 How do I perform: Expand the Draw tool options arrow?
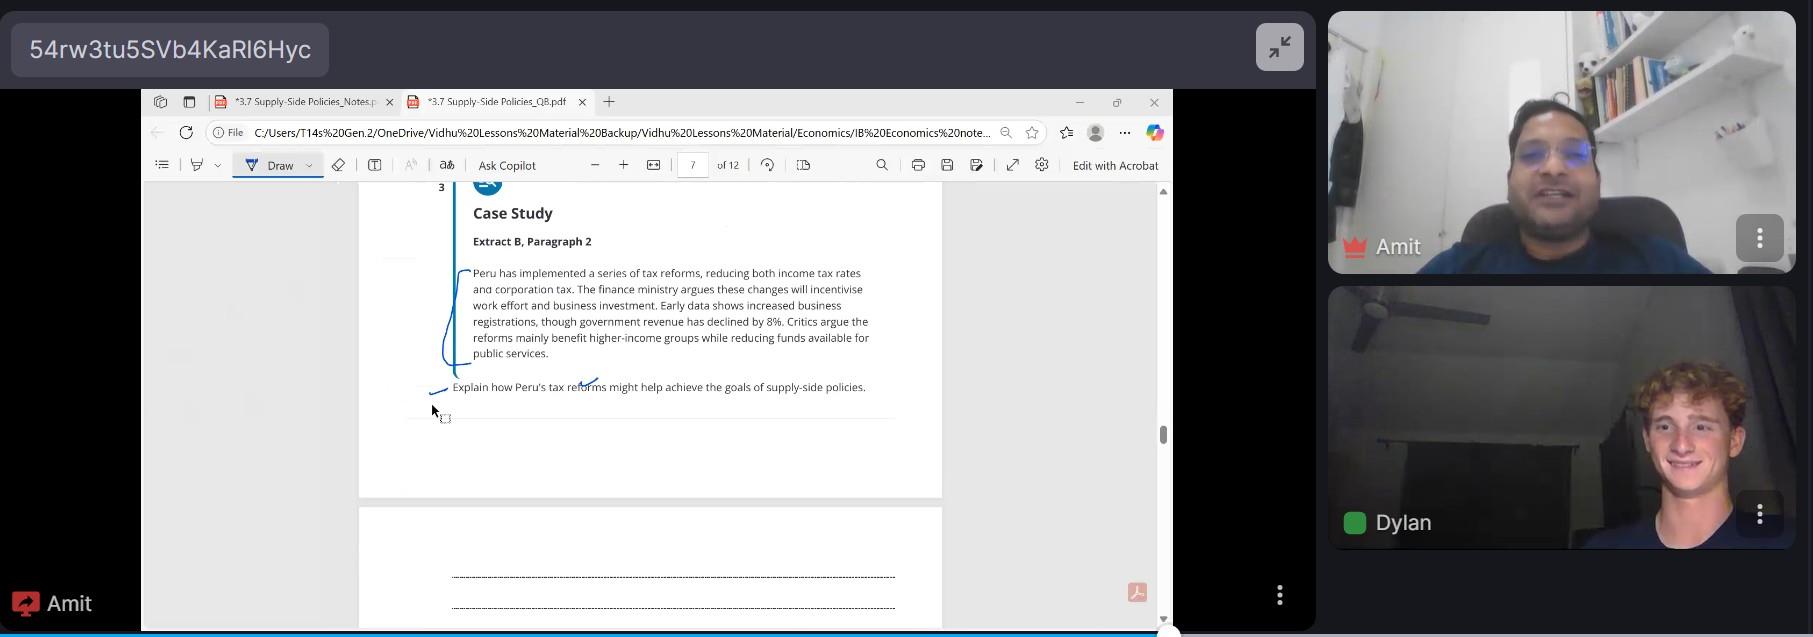click(x=310, y=165)
